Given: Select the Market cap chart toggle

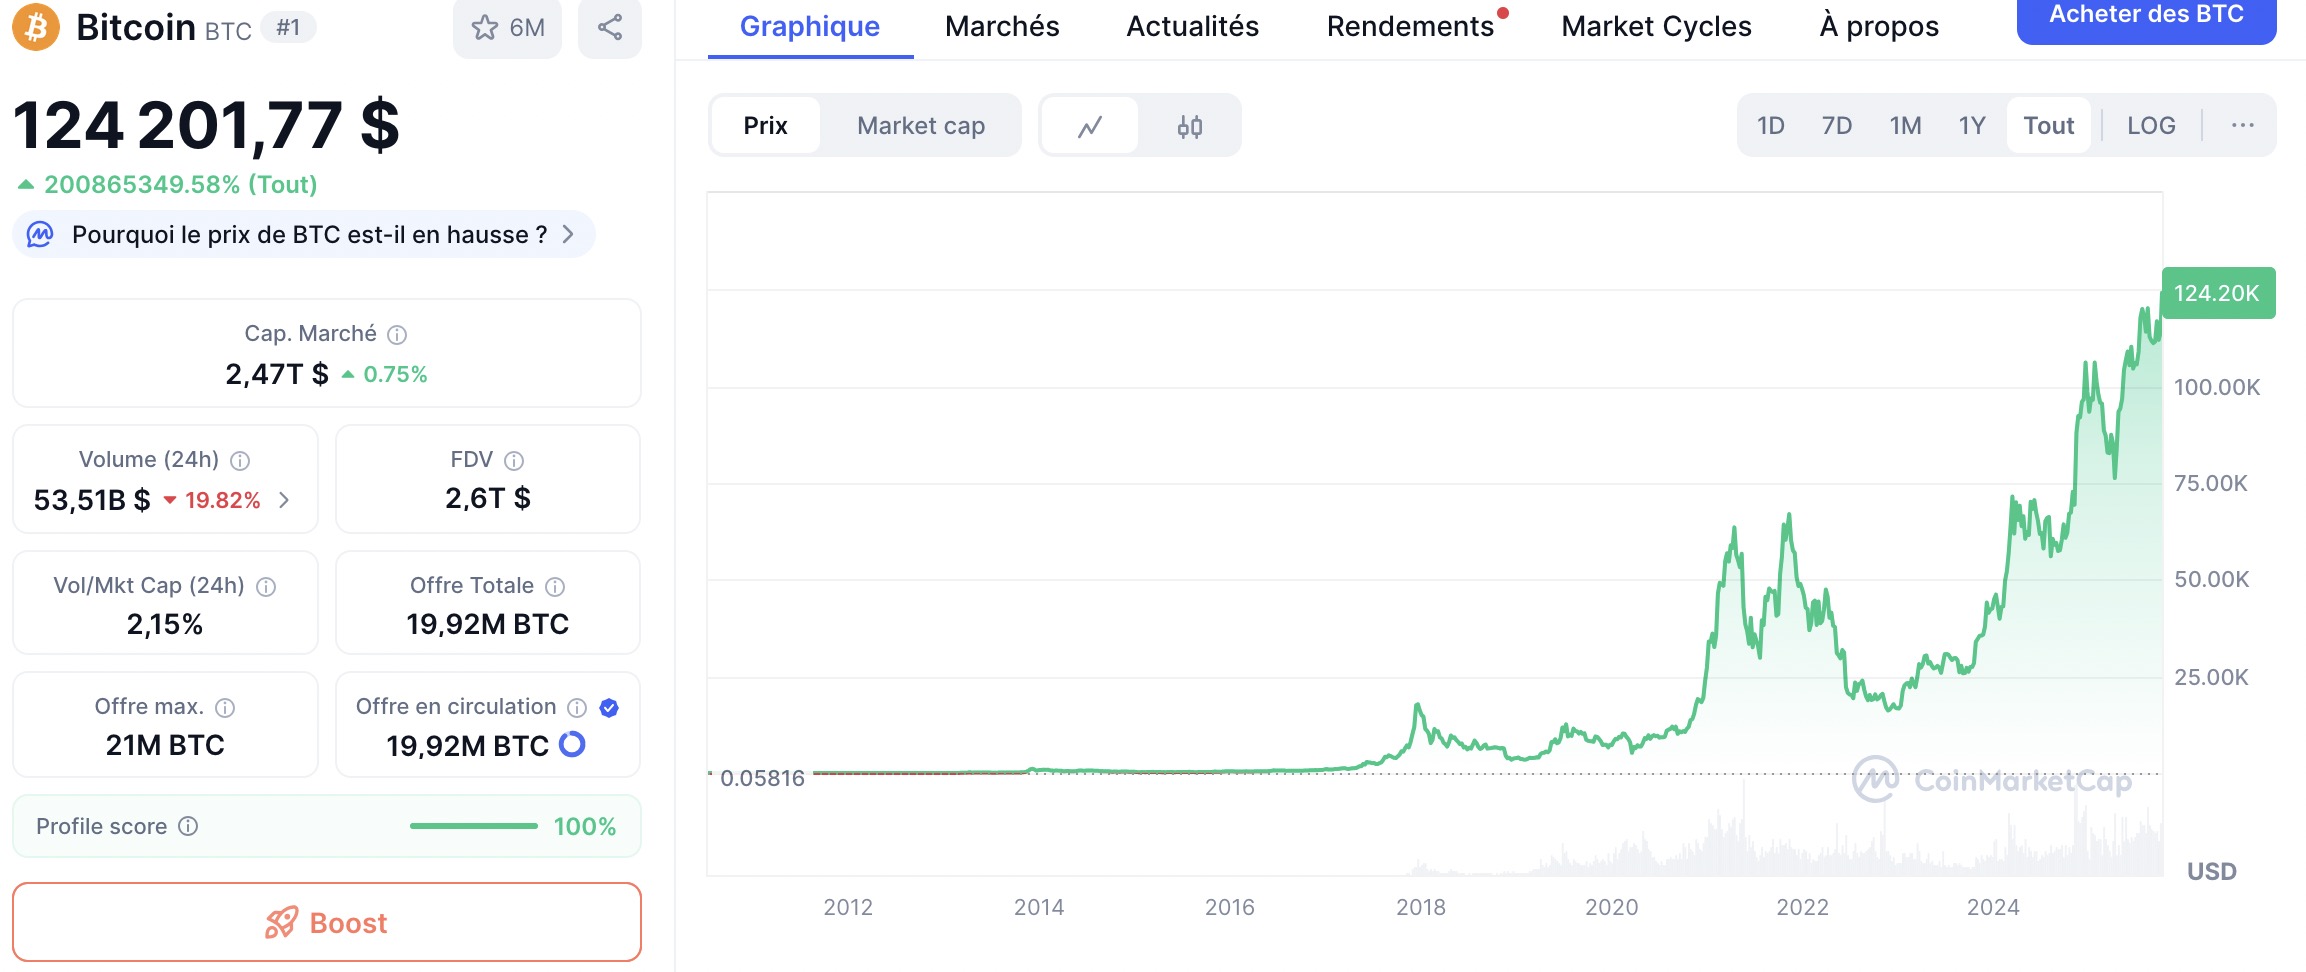Looking at the screenshot, I should coord(921,126).
